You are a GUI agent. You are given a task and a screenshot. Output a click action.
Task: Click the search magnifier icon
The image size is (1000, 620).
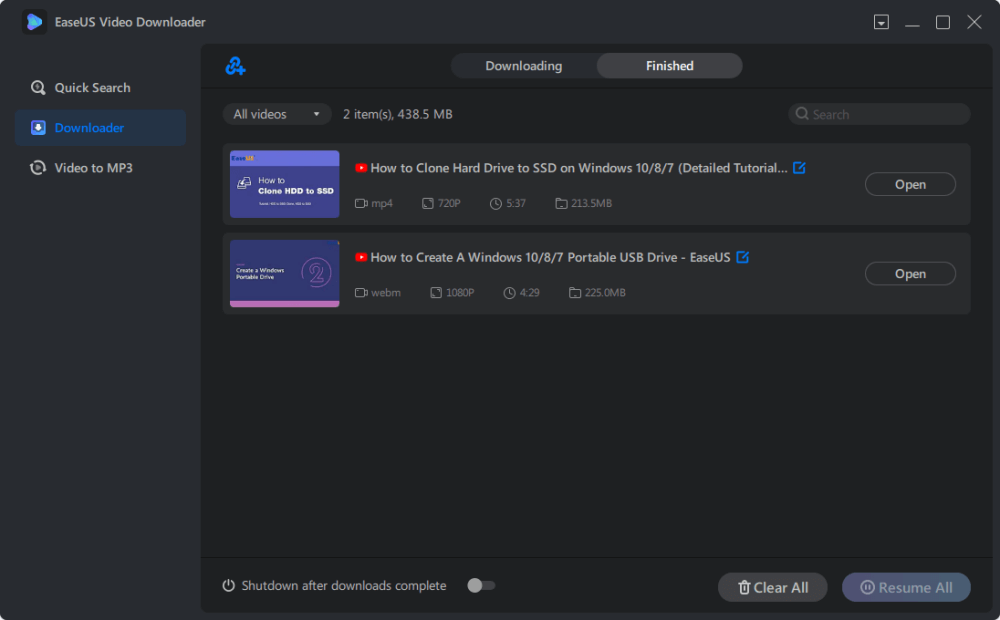point(802,114)
